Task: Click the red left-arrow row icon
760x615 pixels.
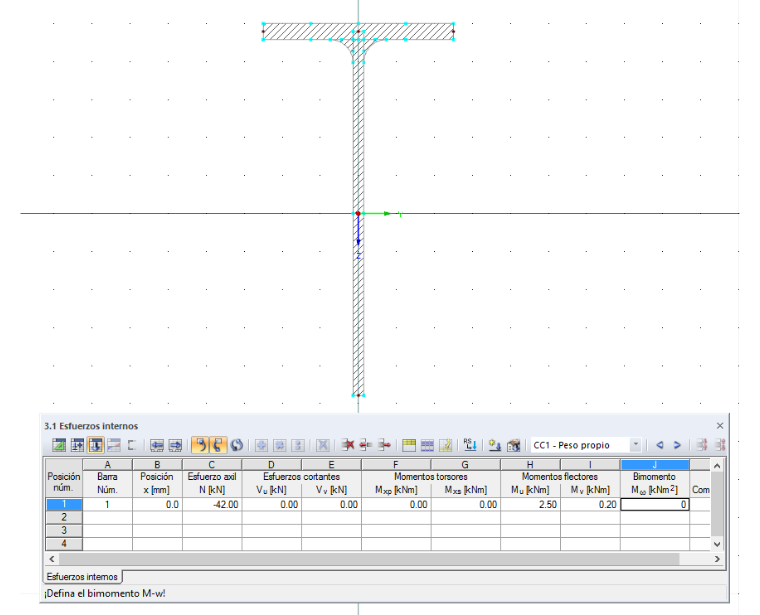Action: point(366,445)
